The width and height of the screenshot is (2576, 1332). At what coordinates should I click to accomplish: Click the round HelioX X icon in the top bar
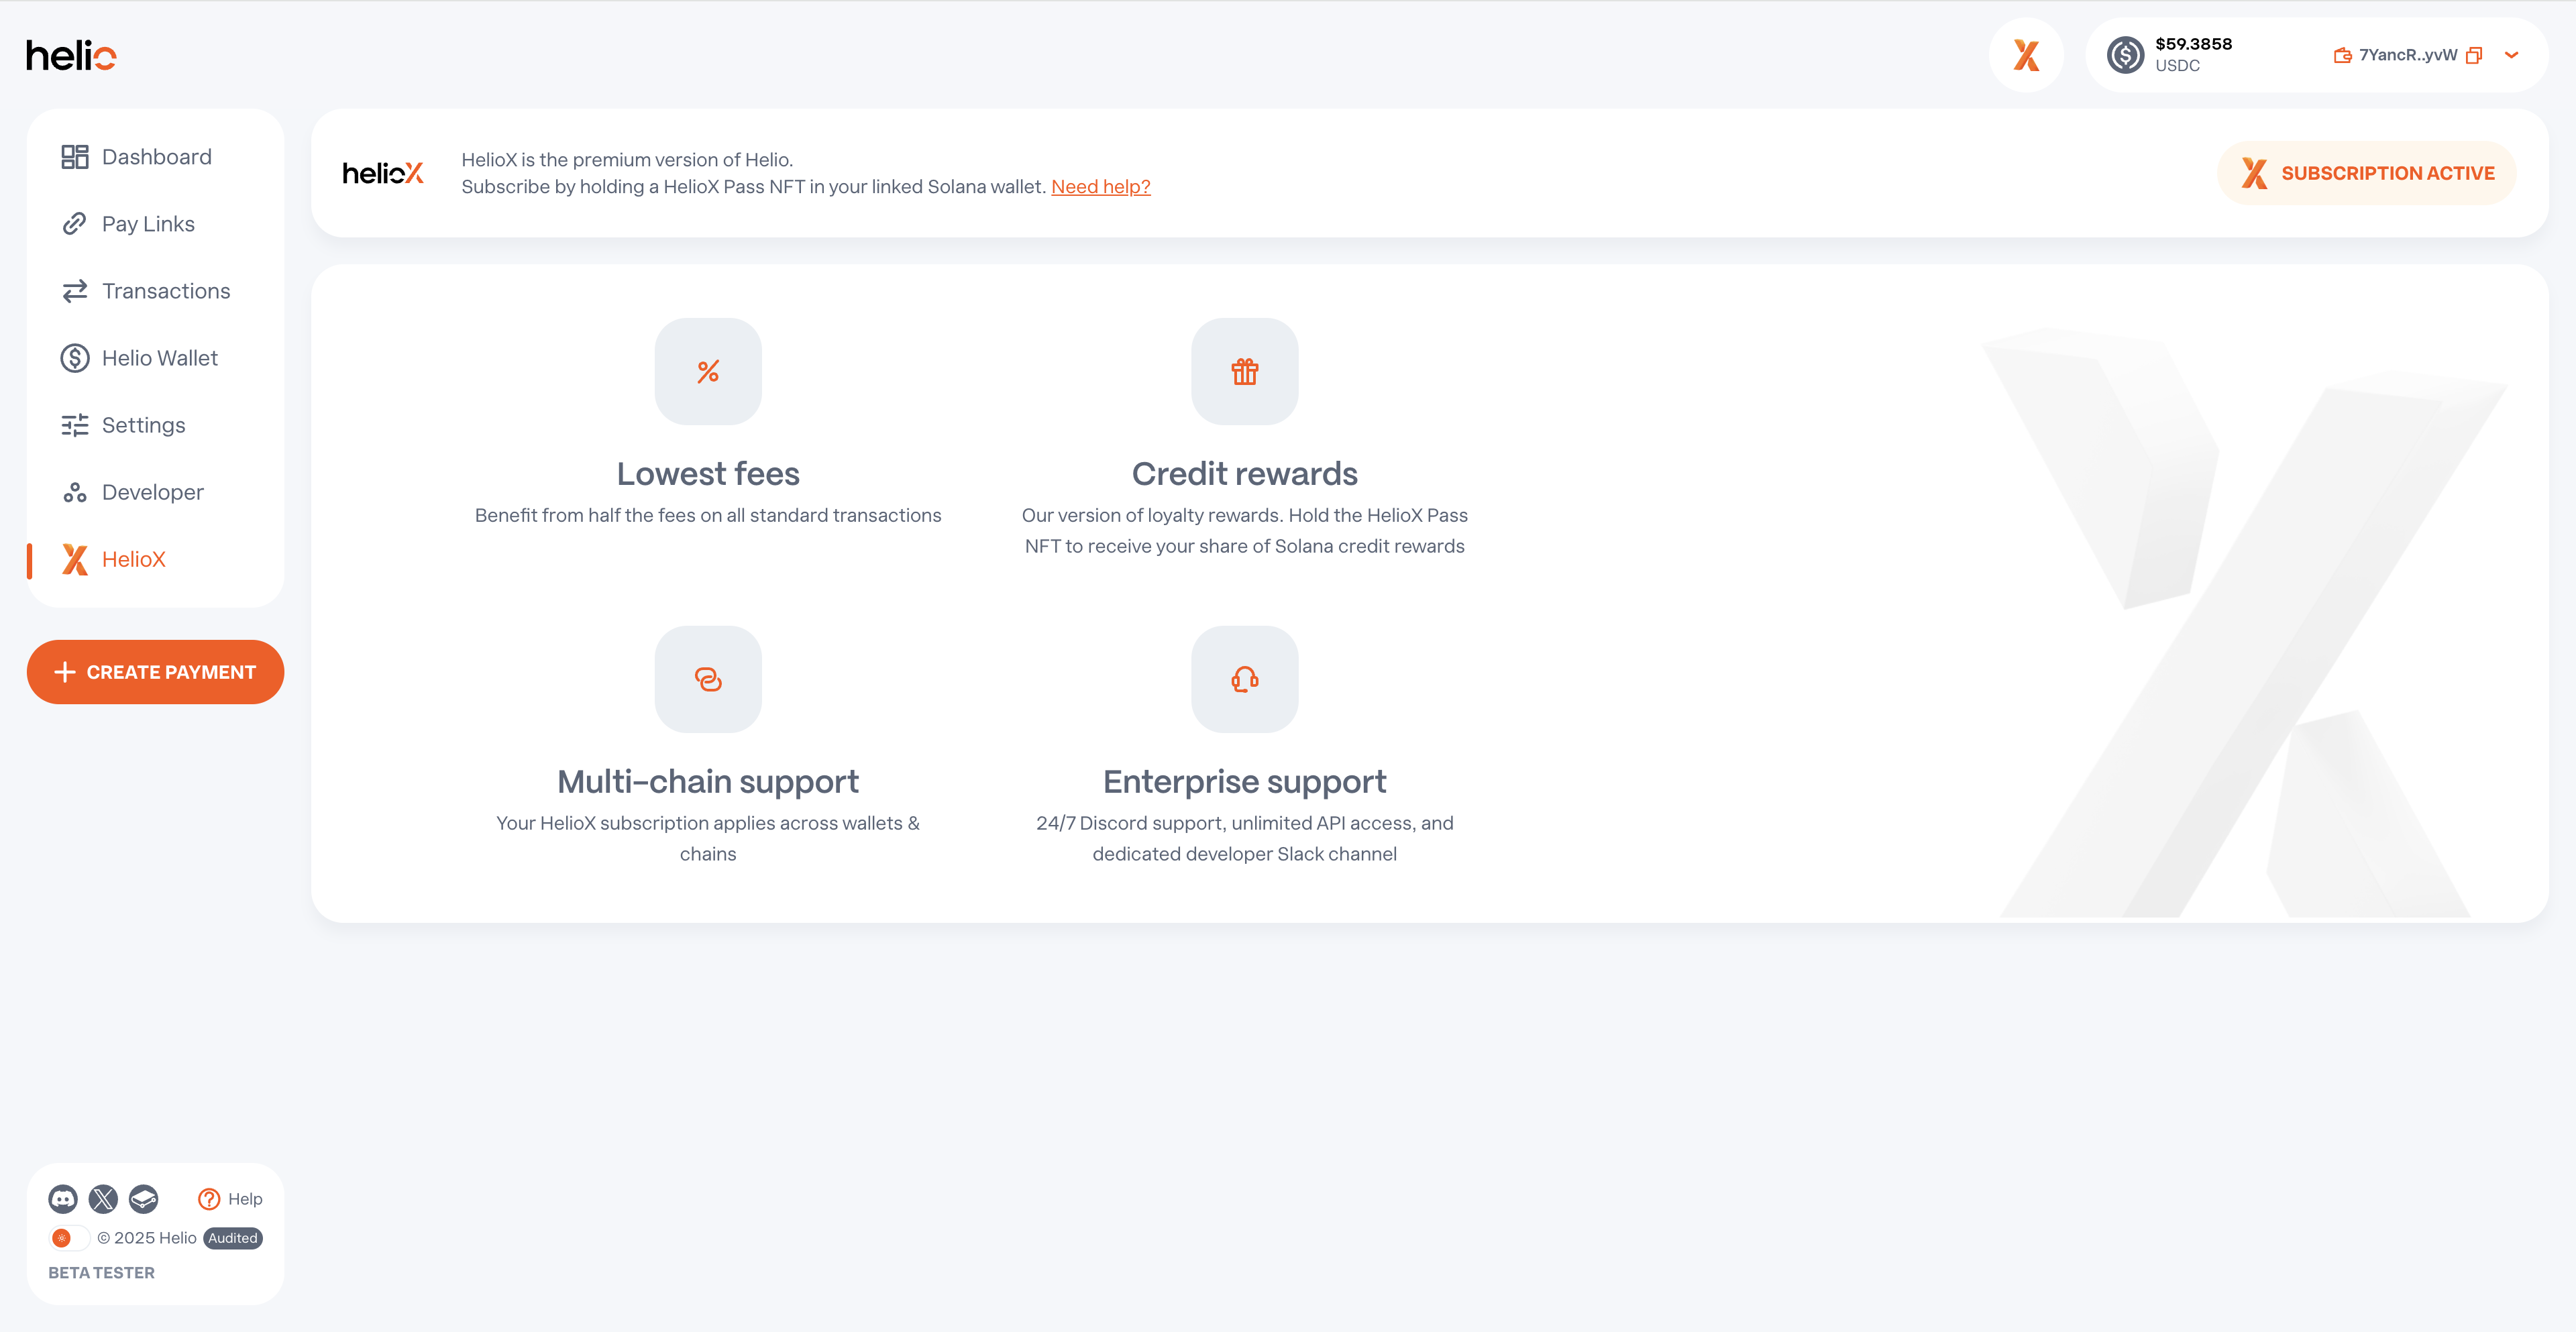(x=2026, y=55)
